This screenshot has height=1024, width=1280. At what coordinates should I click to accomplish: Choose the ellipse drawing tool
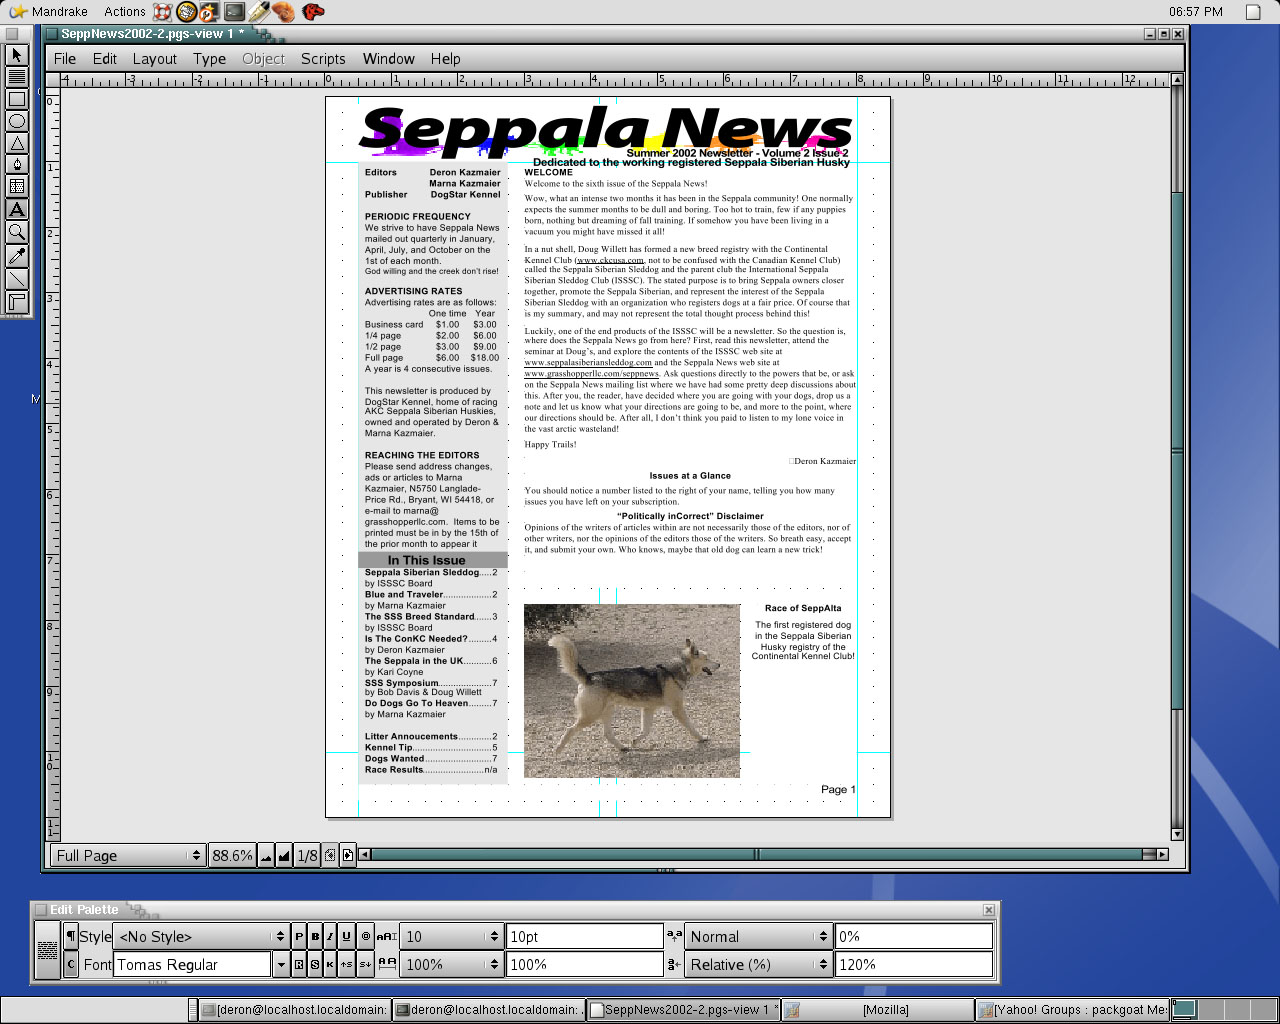17,121
